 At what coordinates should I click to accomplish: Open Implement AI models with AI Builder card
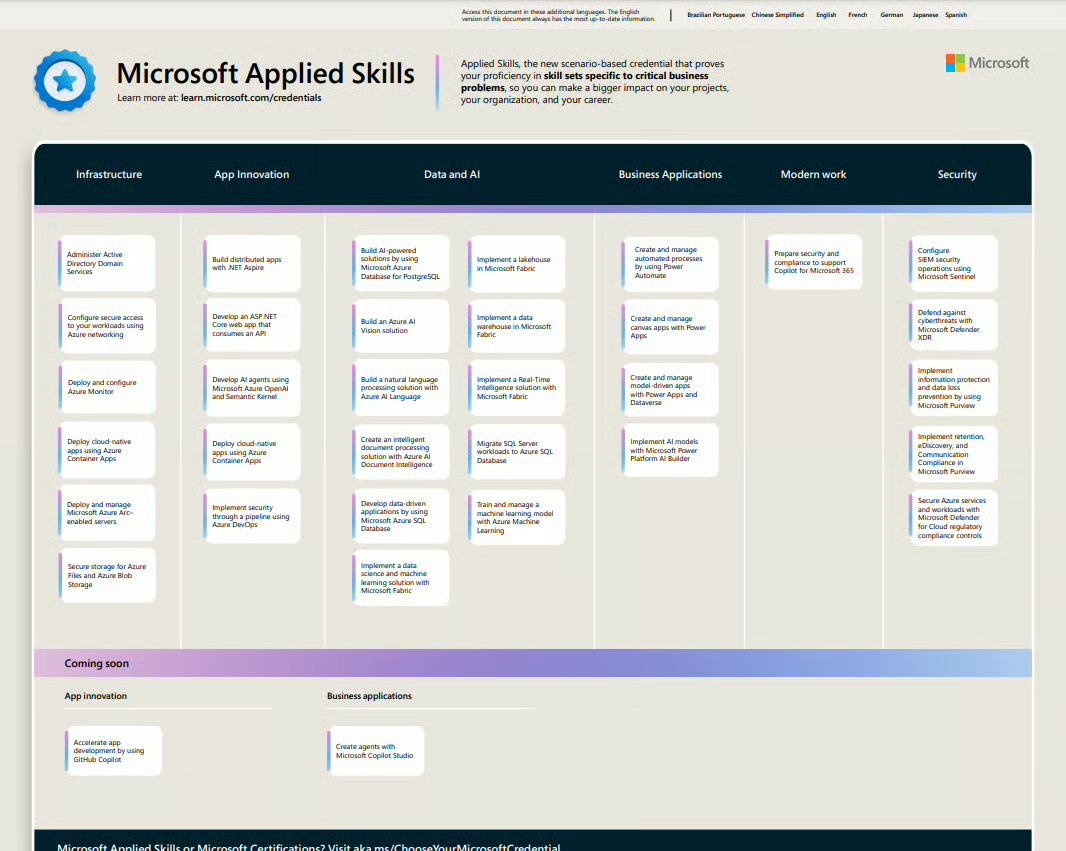(x=670, y=450)
